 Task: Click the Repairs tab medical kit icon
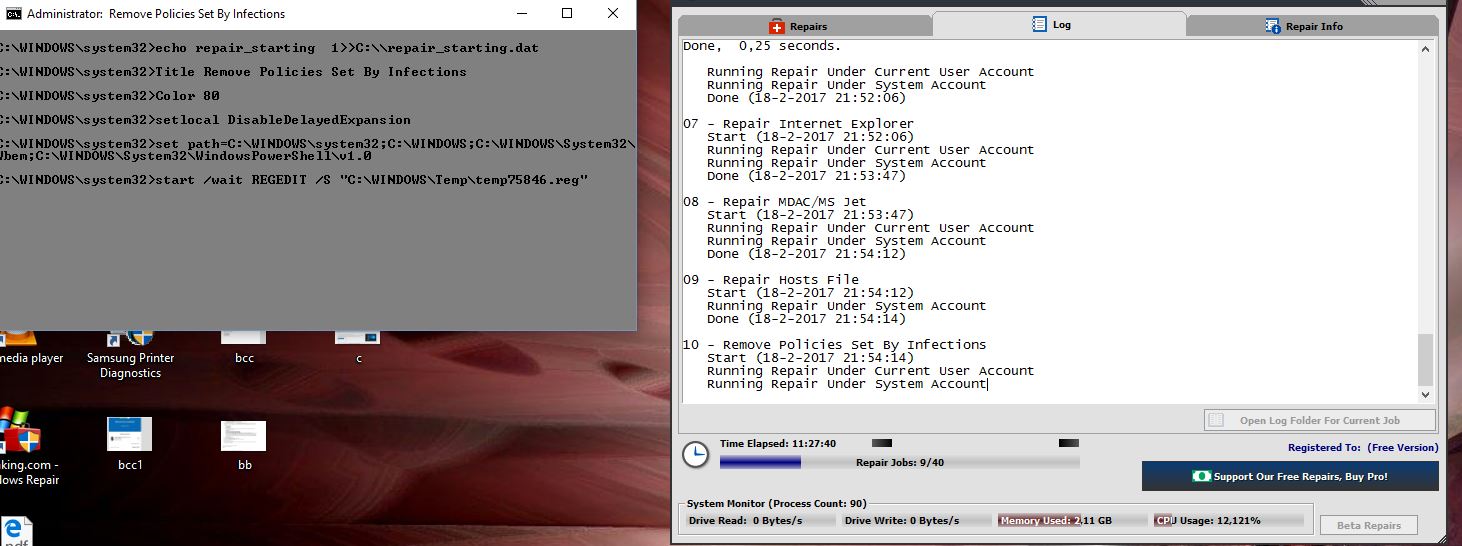pyautogui.click(x=776, y=26)
